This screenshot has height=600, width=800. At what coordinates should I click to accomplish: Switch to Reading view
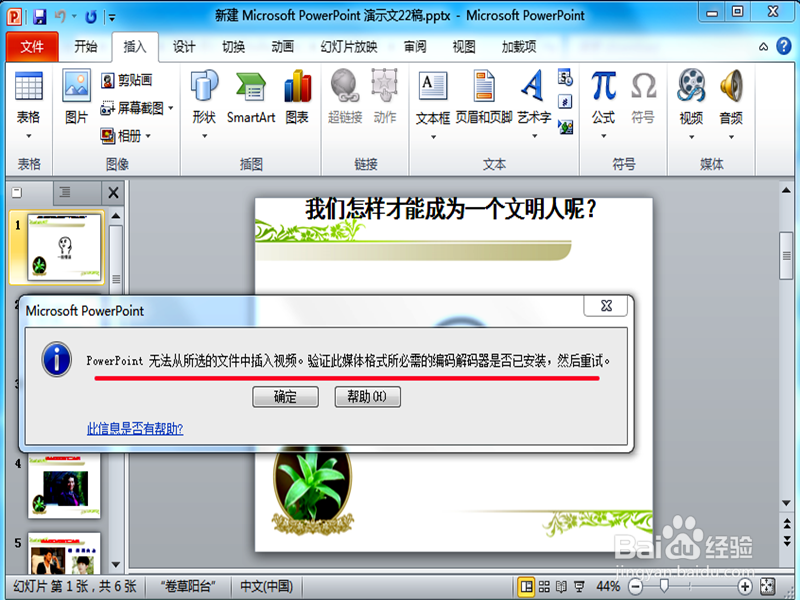pos(561,587)
